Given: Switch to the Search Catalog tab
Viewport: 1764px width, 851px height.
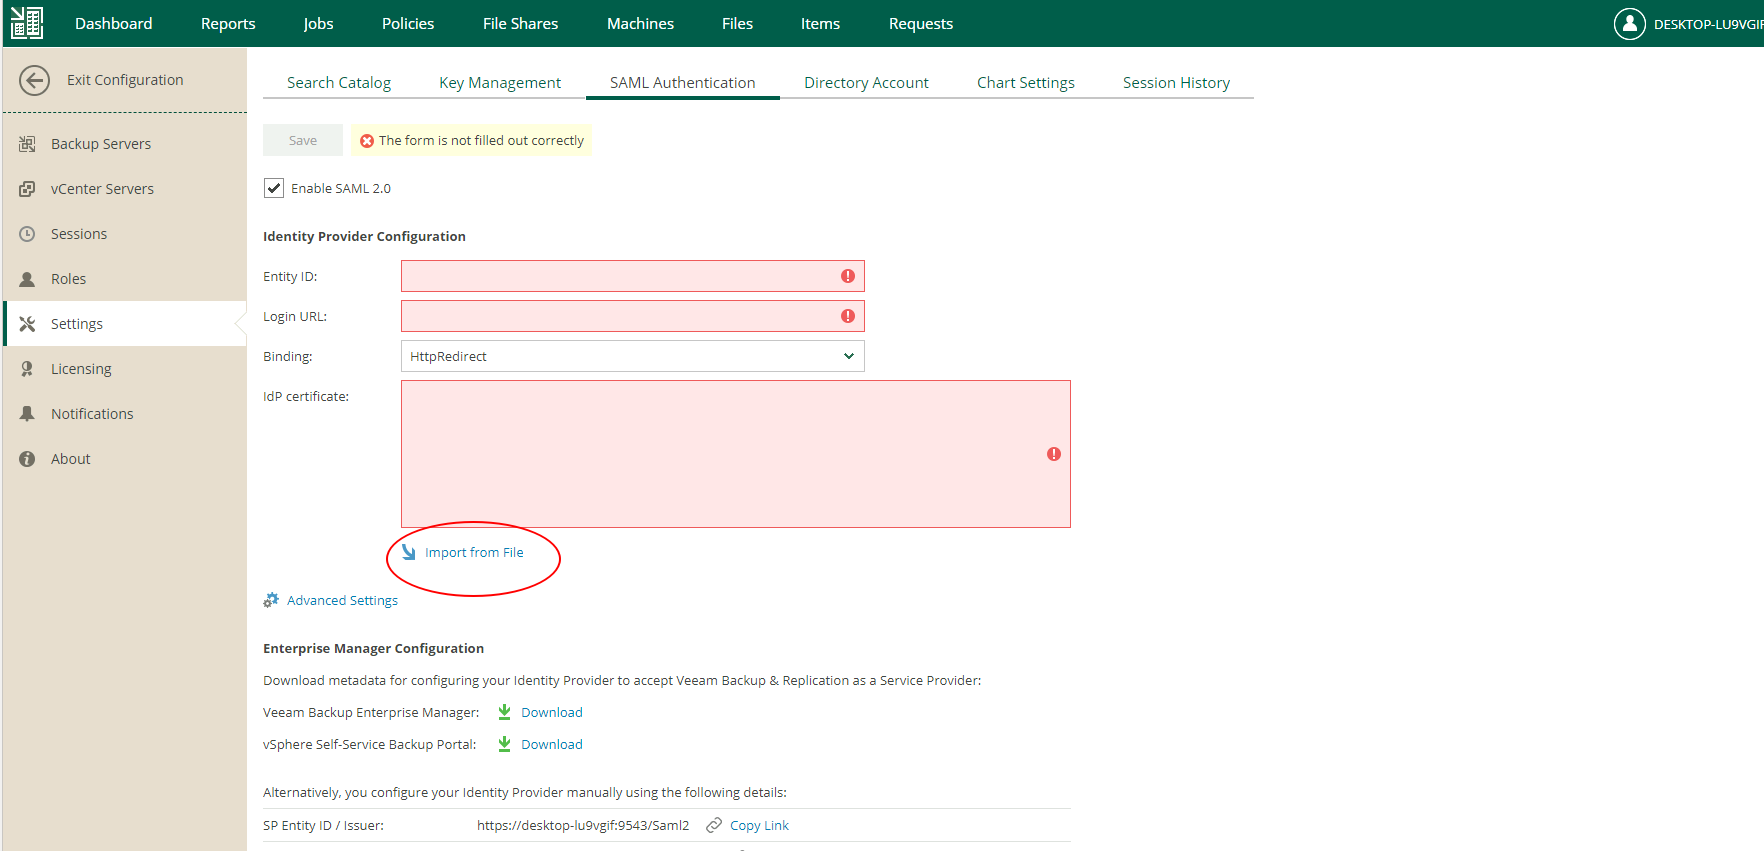Looking at the screenshot, I should click(x=339, y=82).
